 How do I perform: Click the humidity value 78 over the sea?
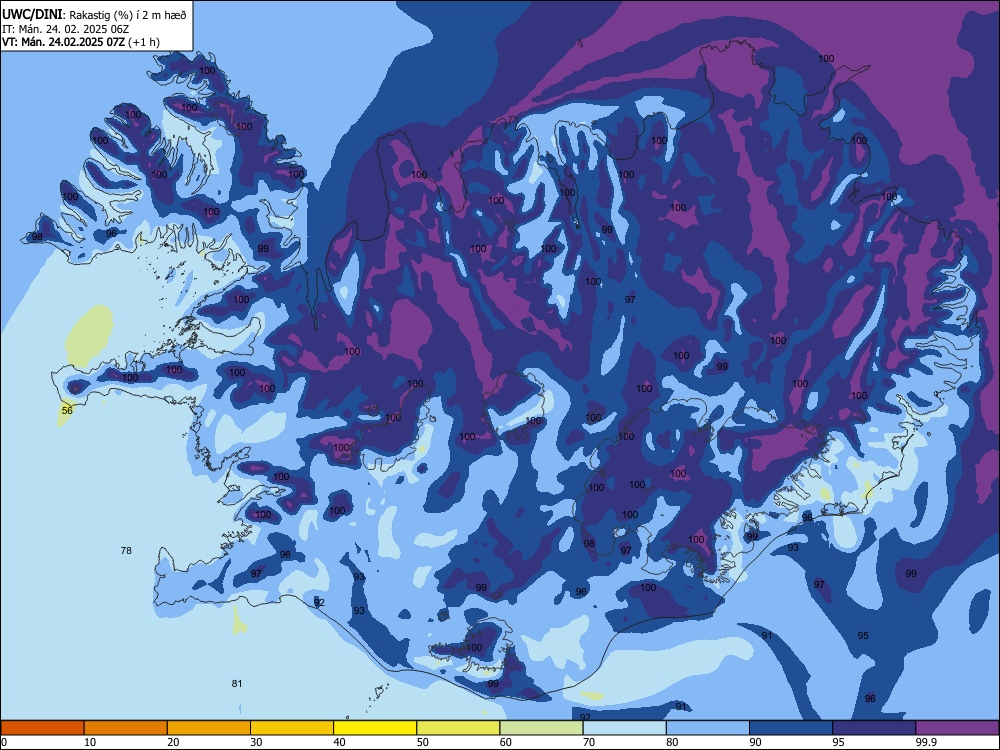tap(126, 550)
